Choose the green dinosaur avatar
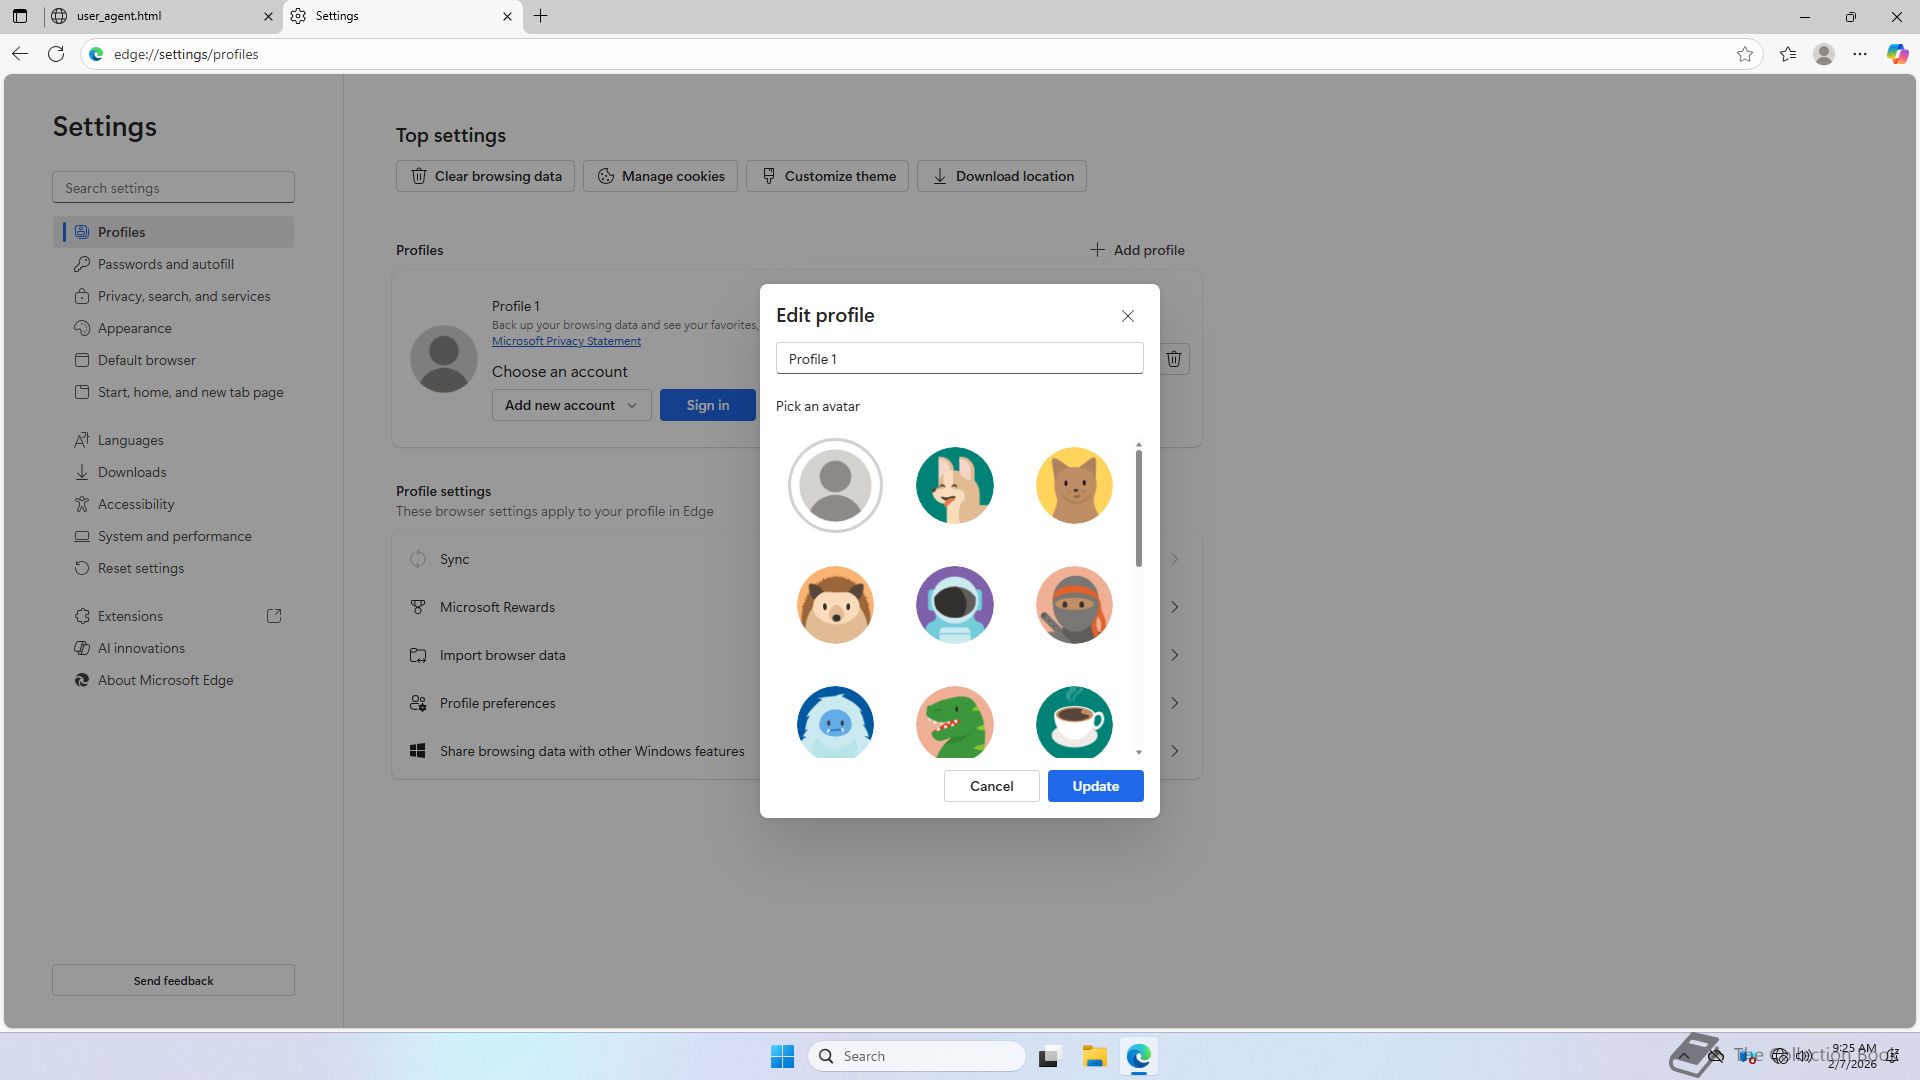The width and height of the screenshot is (1920, 1080). pos(954,722)
